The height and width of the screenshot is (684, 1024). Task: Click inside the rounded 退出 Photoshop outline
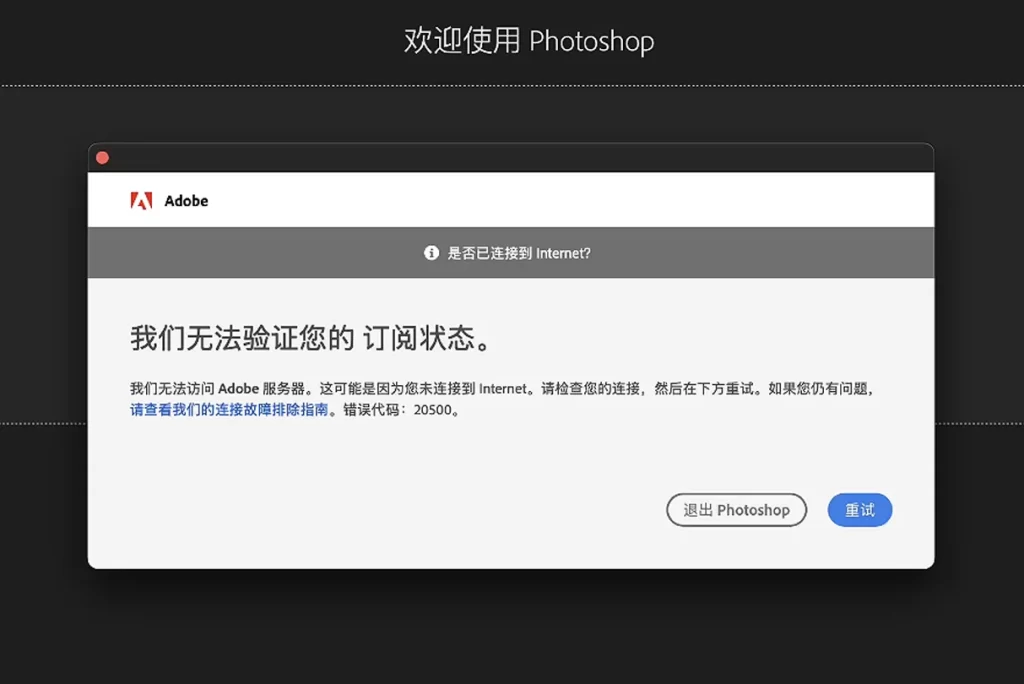[x=736, y=510]
